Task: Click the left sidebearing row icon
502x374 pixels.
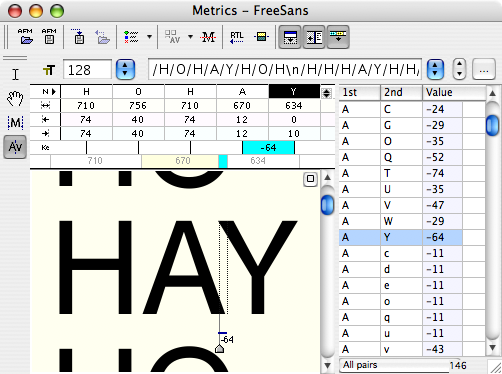Action: (x=45, y=120)
